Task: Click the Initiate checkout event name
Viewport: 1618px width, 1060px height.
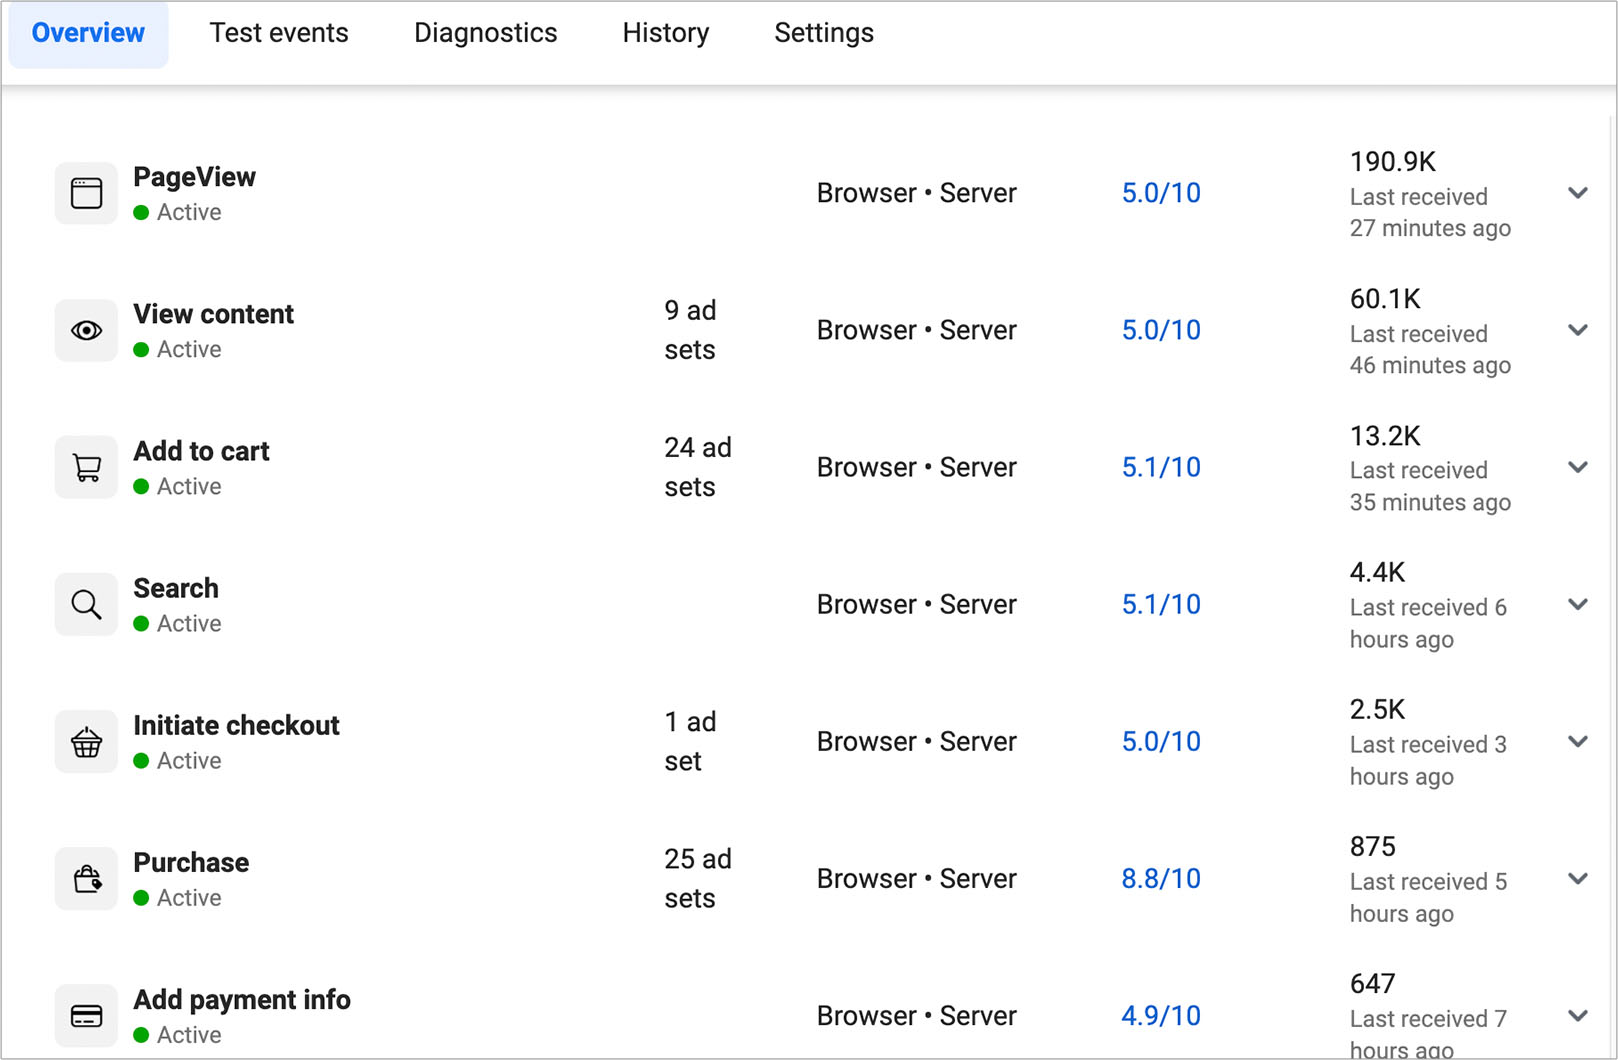Action: coord(236,725)
